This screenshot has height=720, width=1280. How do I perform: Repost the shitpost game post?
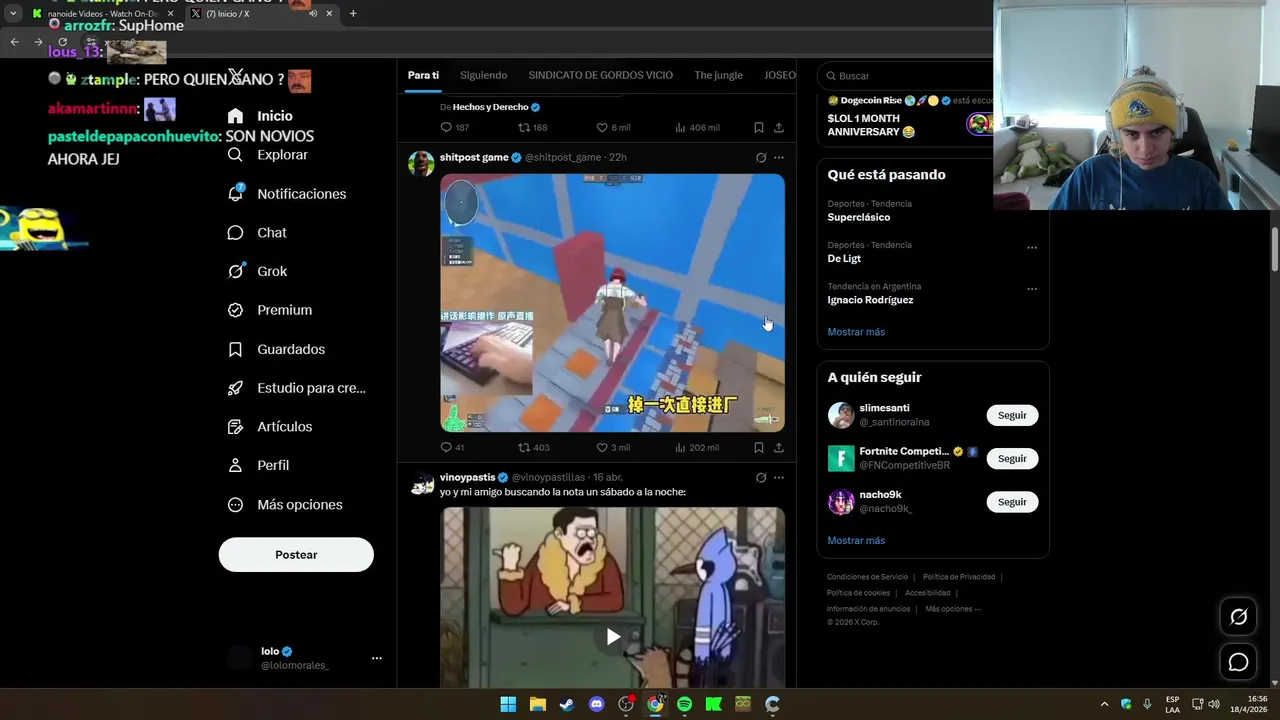point(533,448)
